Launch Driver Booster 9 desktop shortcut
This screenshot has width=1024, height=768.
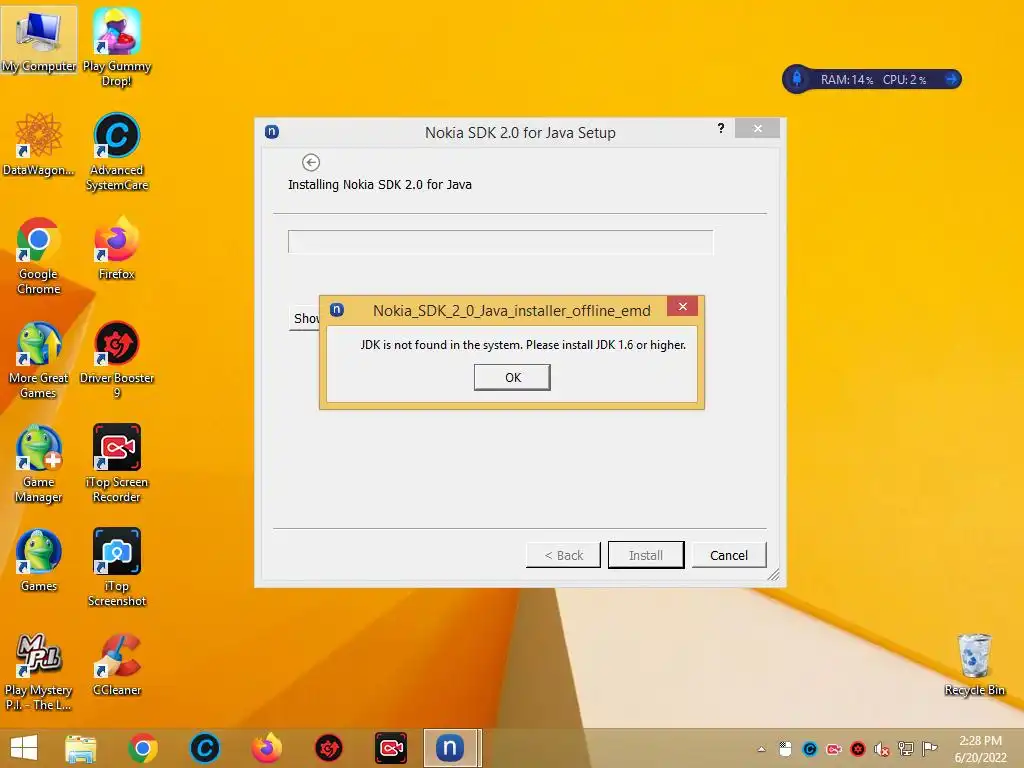point(117,360)
